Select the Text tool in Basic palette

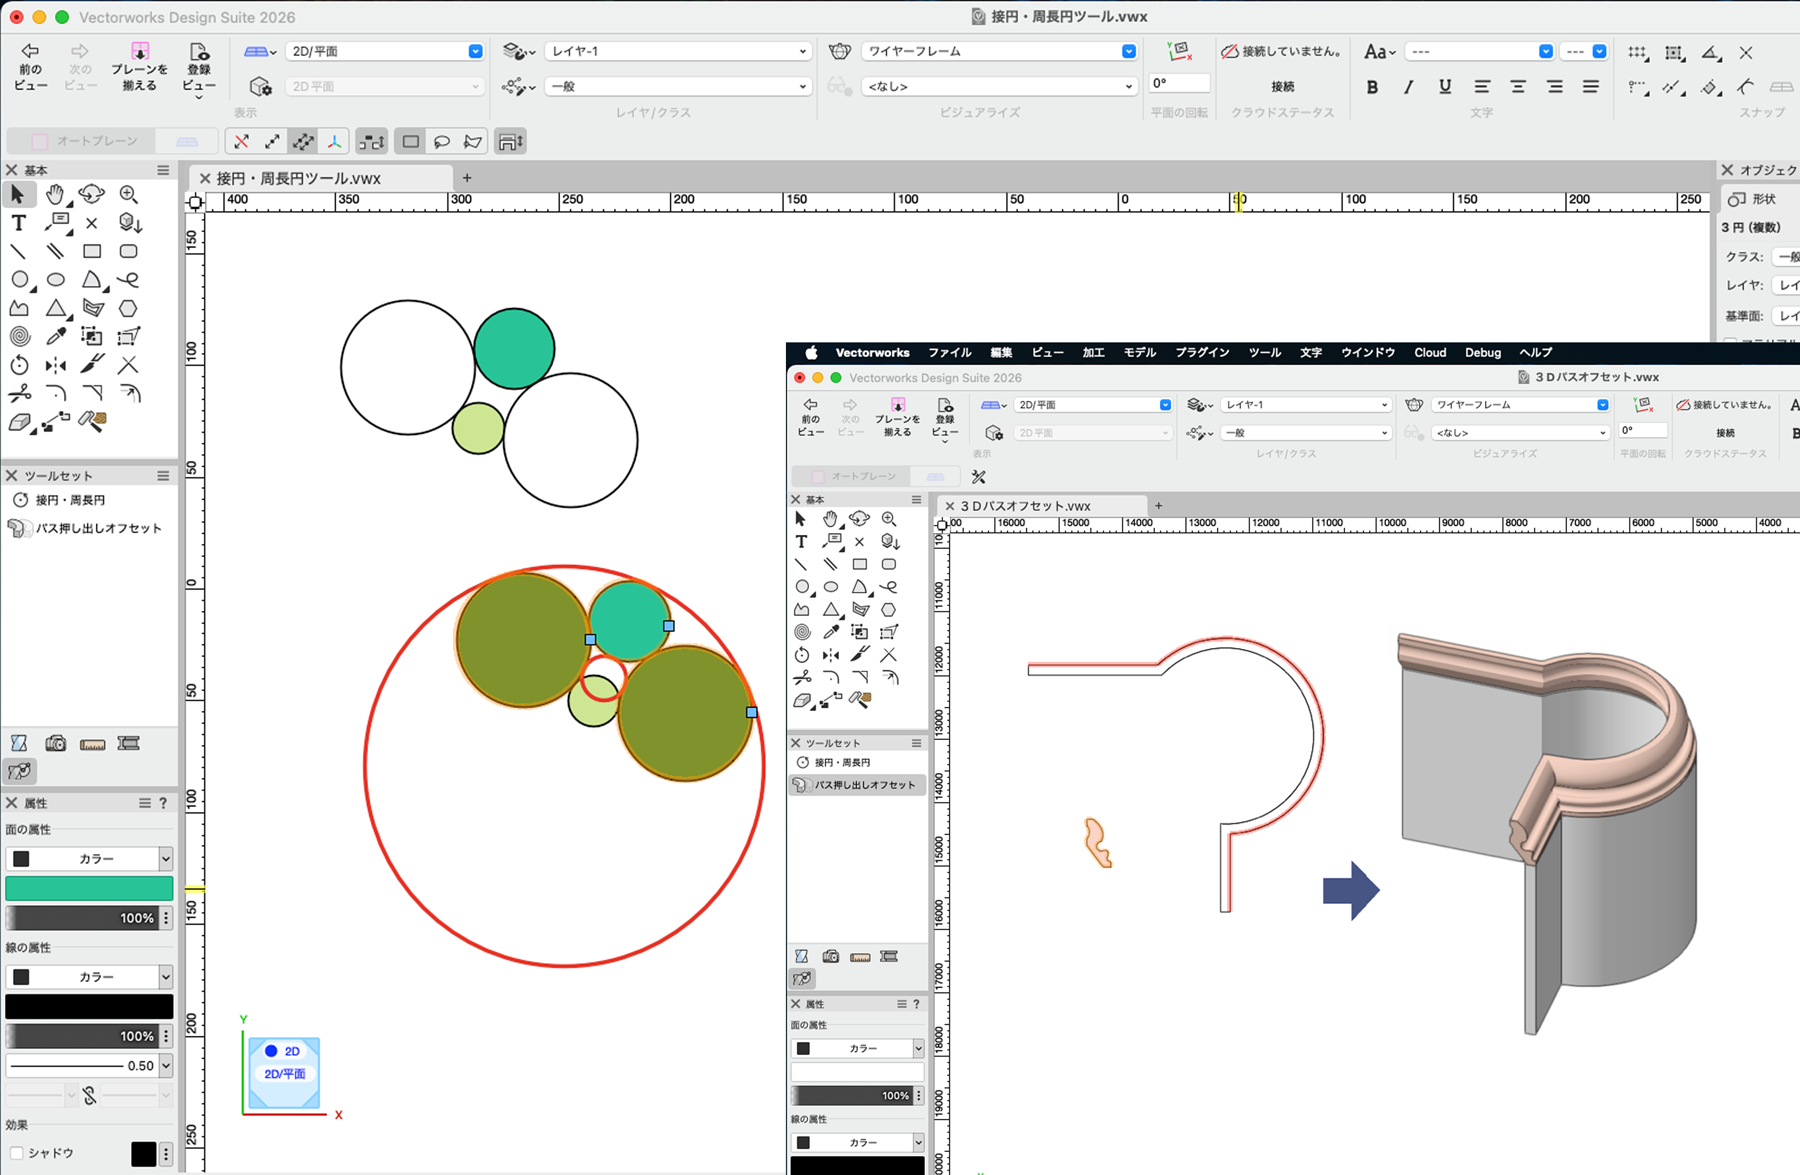(x=18, y=223)
